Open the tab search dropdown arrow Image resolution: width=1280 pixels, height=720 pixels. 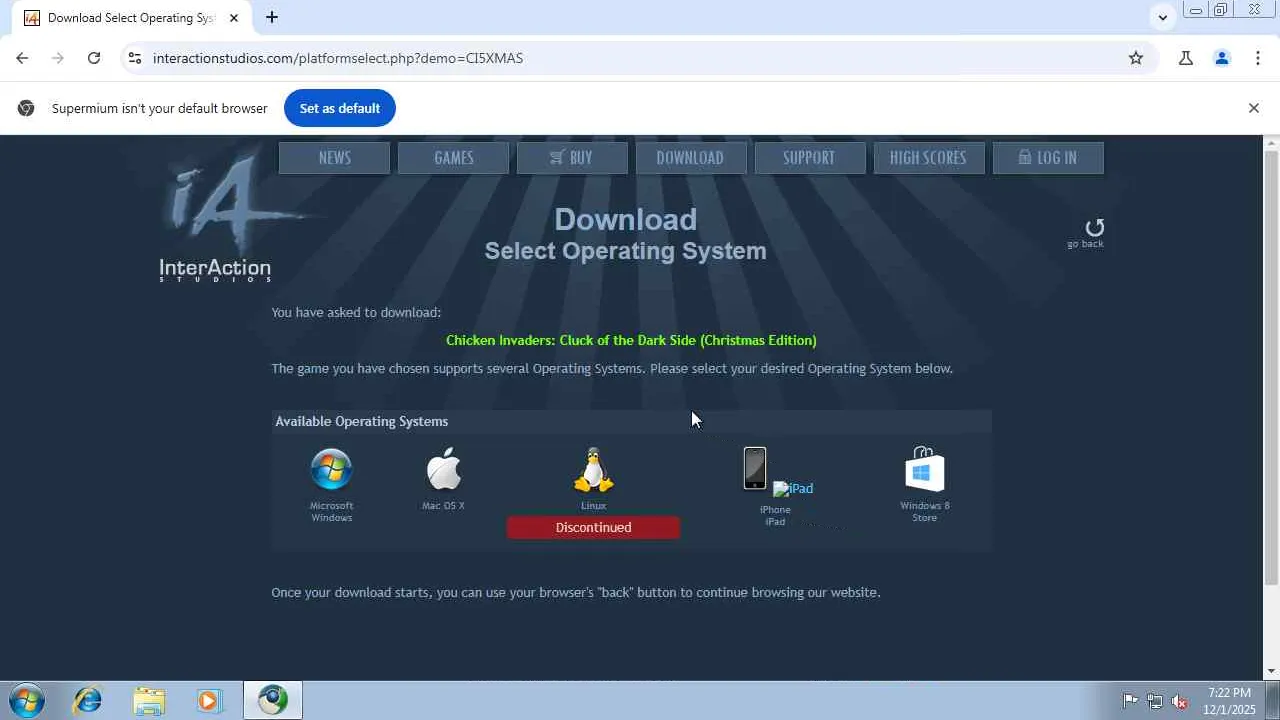1162,17
